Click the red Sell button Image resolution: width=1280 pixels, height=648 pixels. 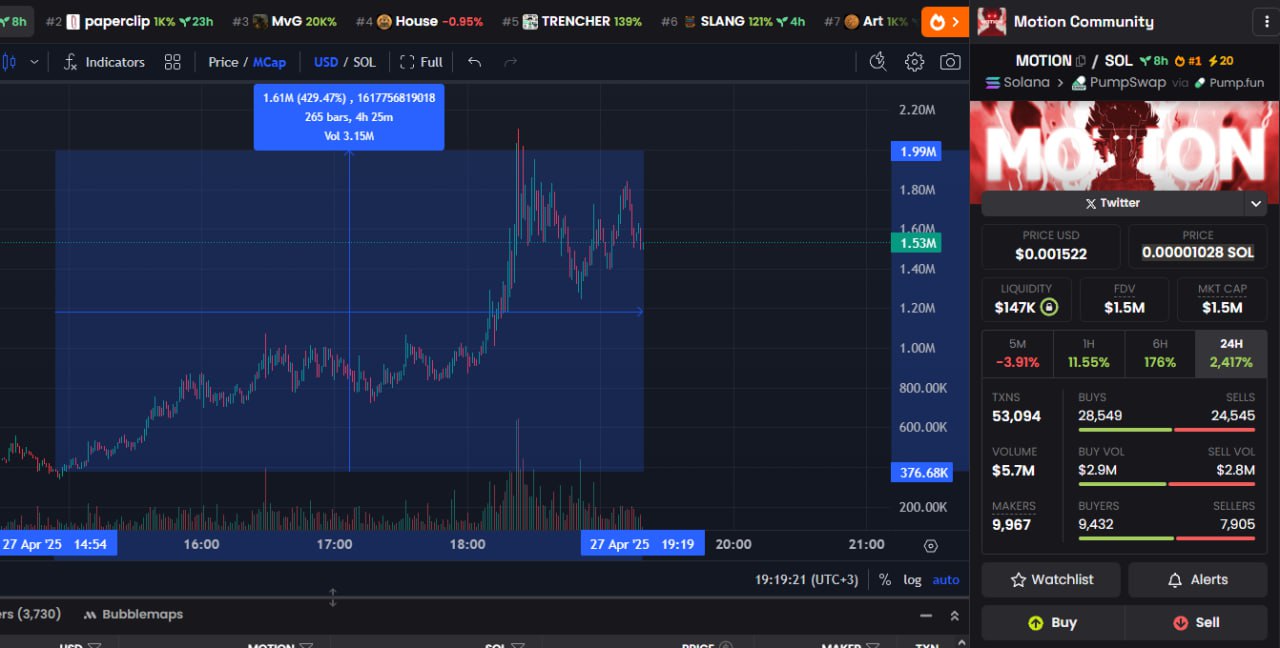tap(1196, 623)
